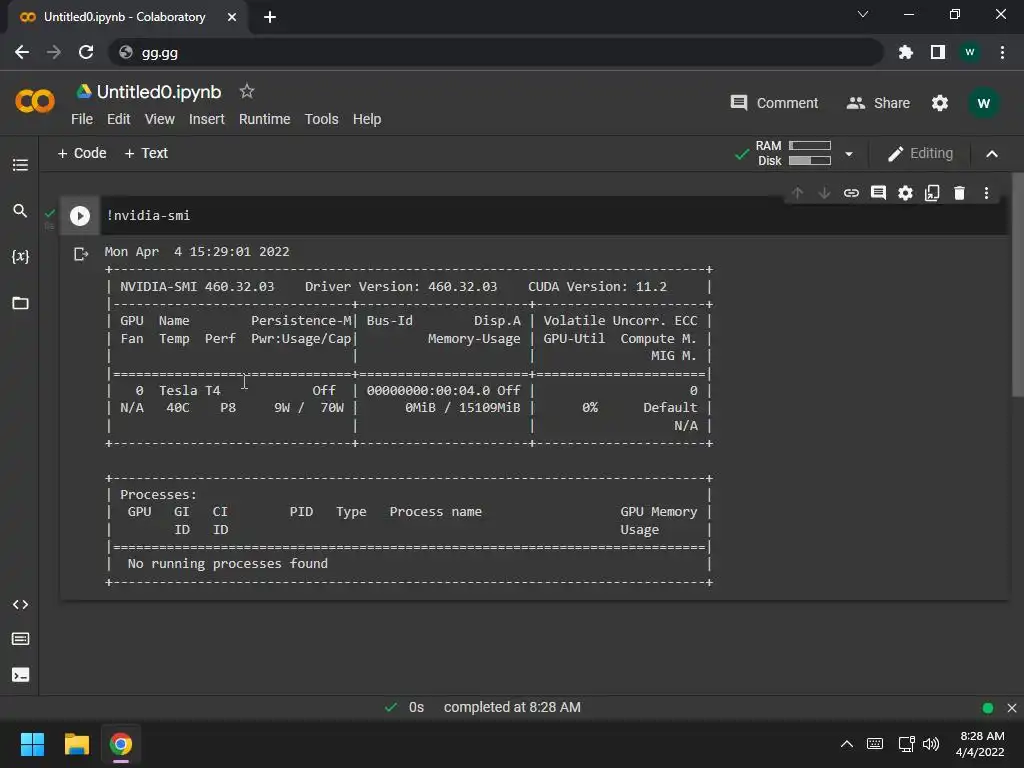1024x768 pixels.
Task: Close the Untitled0.ipynb browser tab
Action: [x=232, y=17]
